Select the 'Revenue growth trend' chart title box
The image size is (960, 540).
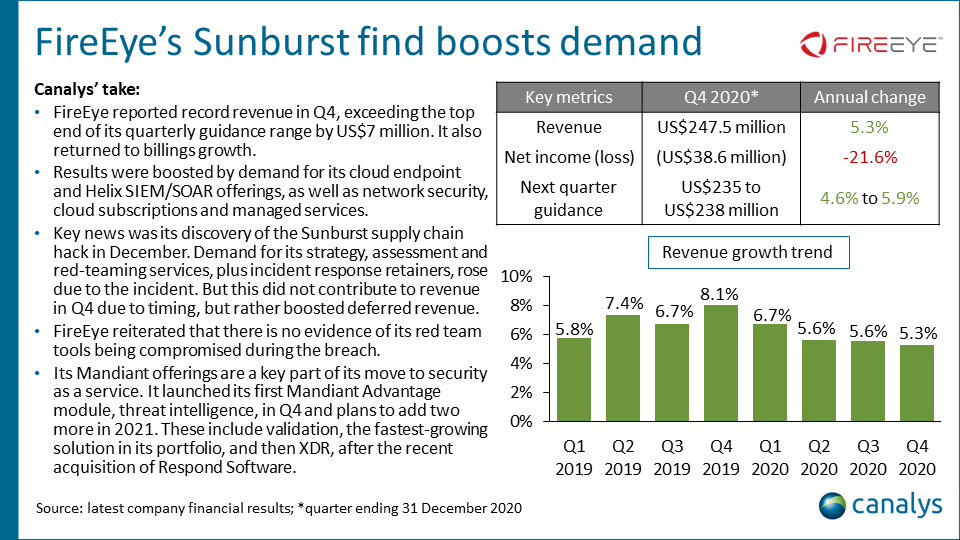coord(748,252)
